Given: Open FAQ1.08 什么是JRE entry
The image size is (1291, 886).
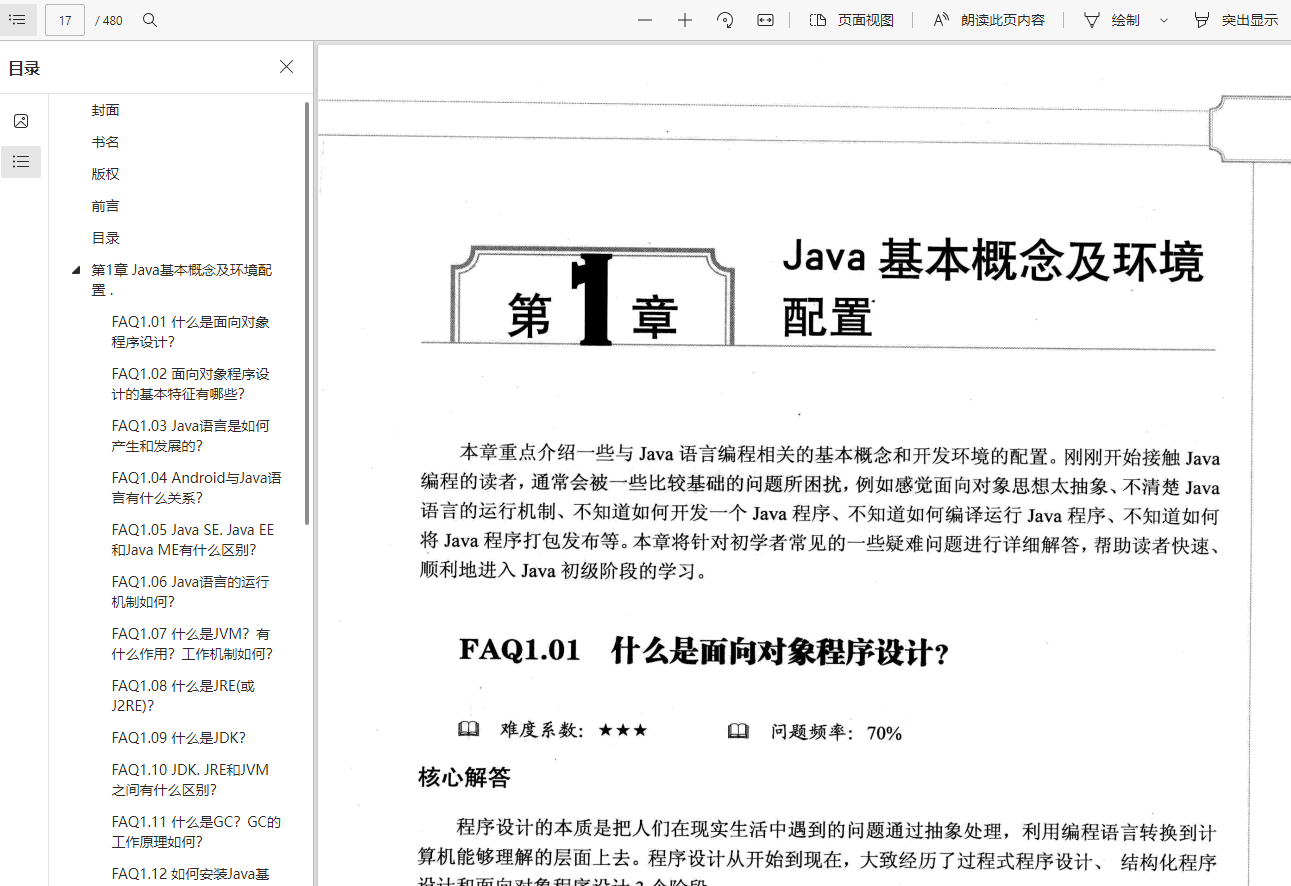Looking at the screenshot, I should [183, 696].
